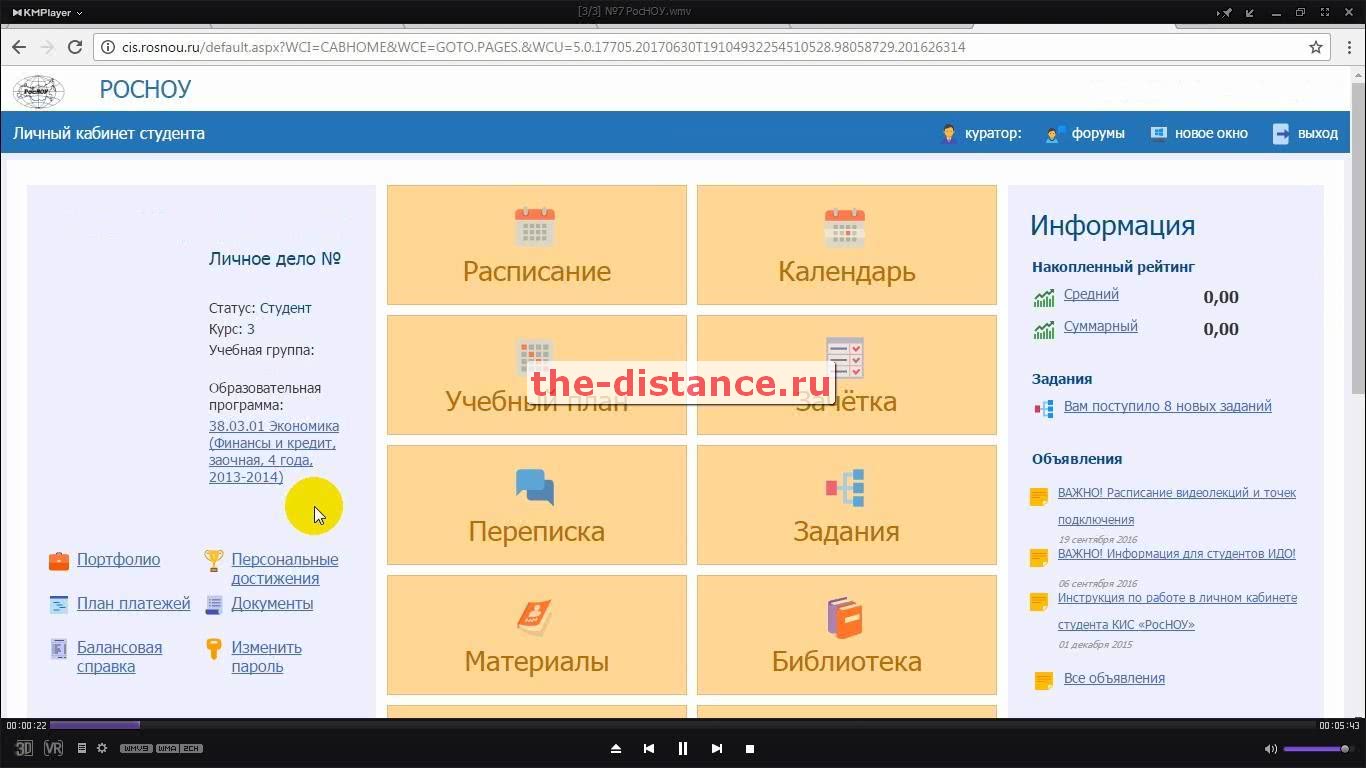Image resolution: width=1366 pixels, height=768 pixels.
Task: Expand the KMPlayer main menu dropdown
Action: pyautogui.click(x=46, y=12)
